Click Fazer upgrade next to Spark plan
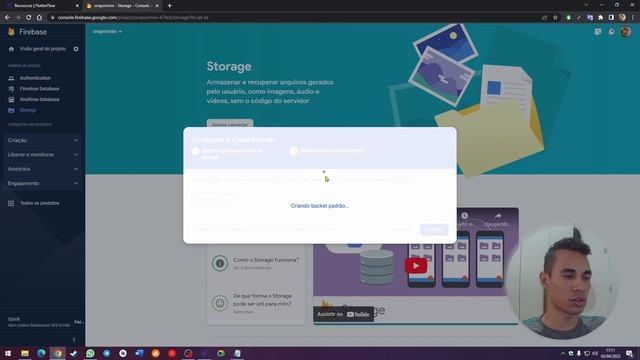This screenshot has height=360, width=640. 79,322
